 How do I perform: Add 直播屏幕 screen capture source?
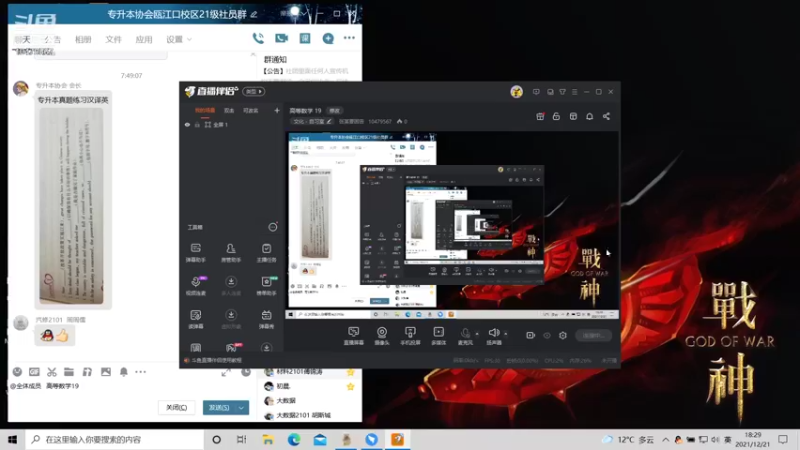[353, 336]
